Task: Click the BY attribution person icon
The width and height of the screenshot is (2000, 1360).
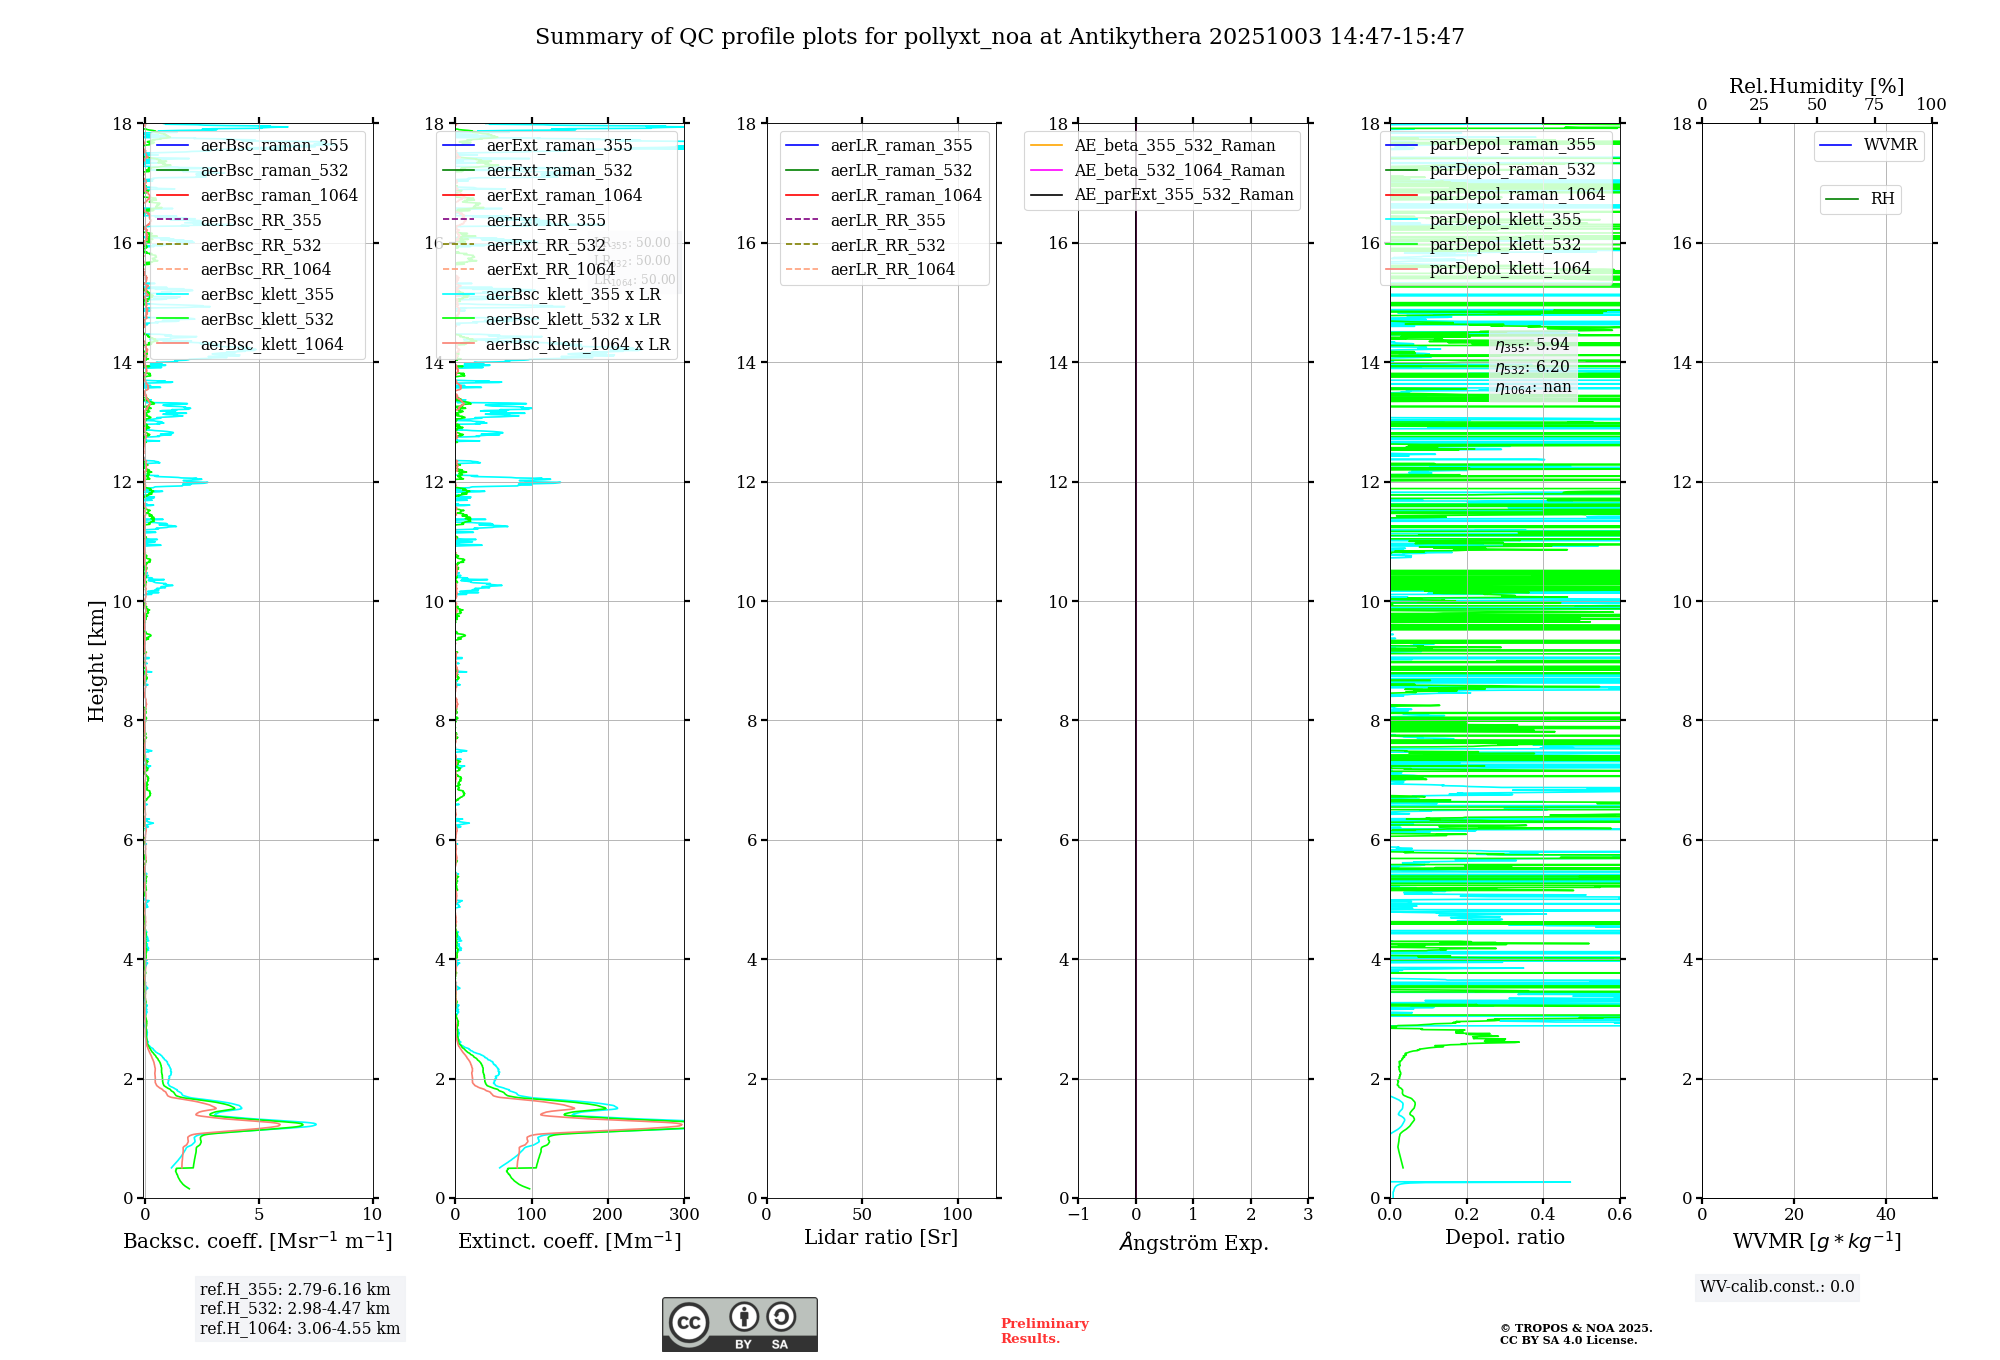Action: [x=743, y=1317]
